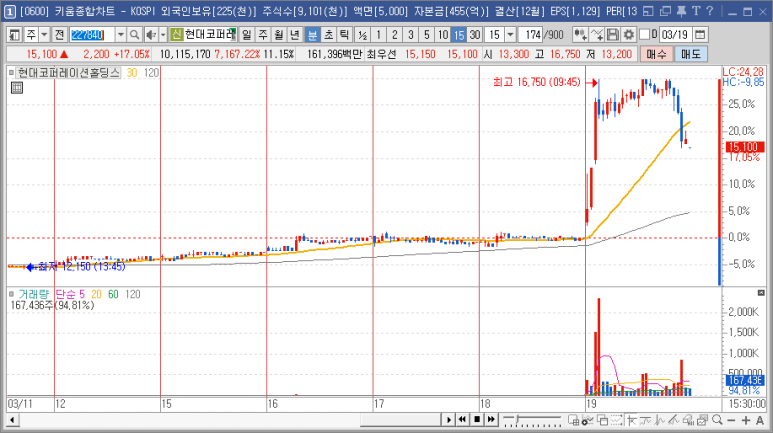Click the add line indicator icon
The image size is (773, 433).
tap(597, 35)
